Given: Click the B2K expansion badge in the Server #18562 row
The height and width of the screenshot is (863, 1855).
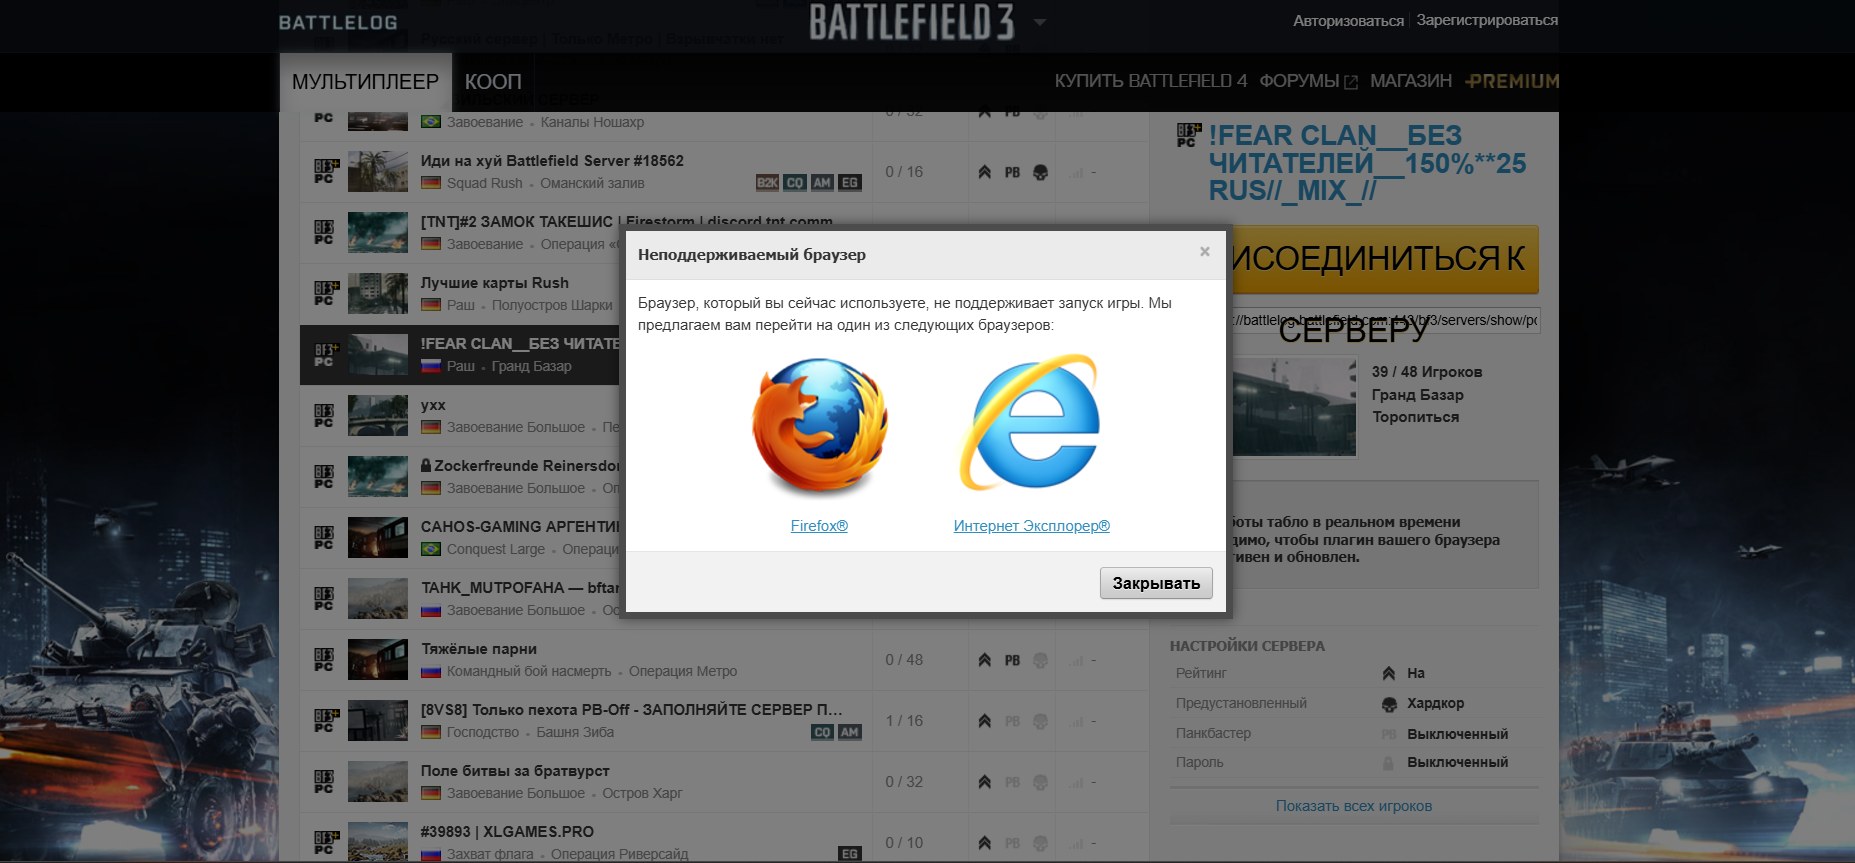Looking at the screenshot, I should (767, 183).
